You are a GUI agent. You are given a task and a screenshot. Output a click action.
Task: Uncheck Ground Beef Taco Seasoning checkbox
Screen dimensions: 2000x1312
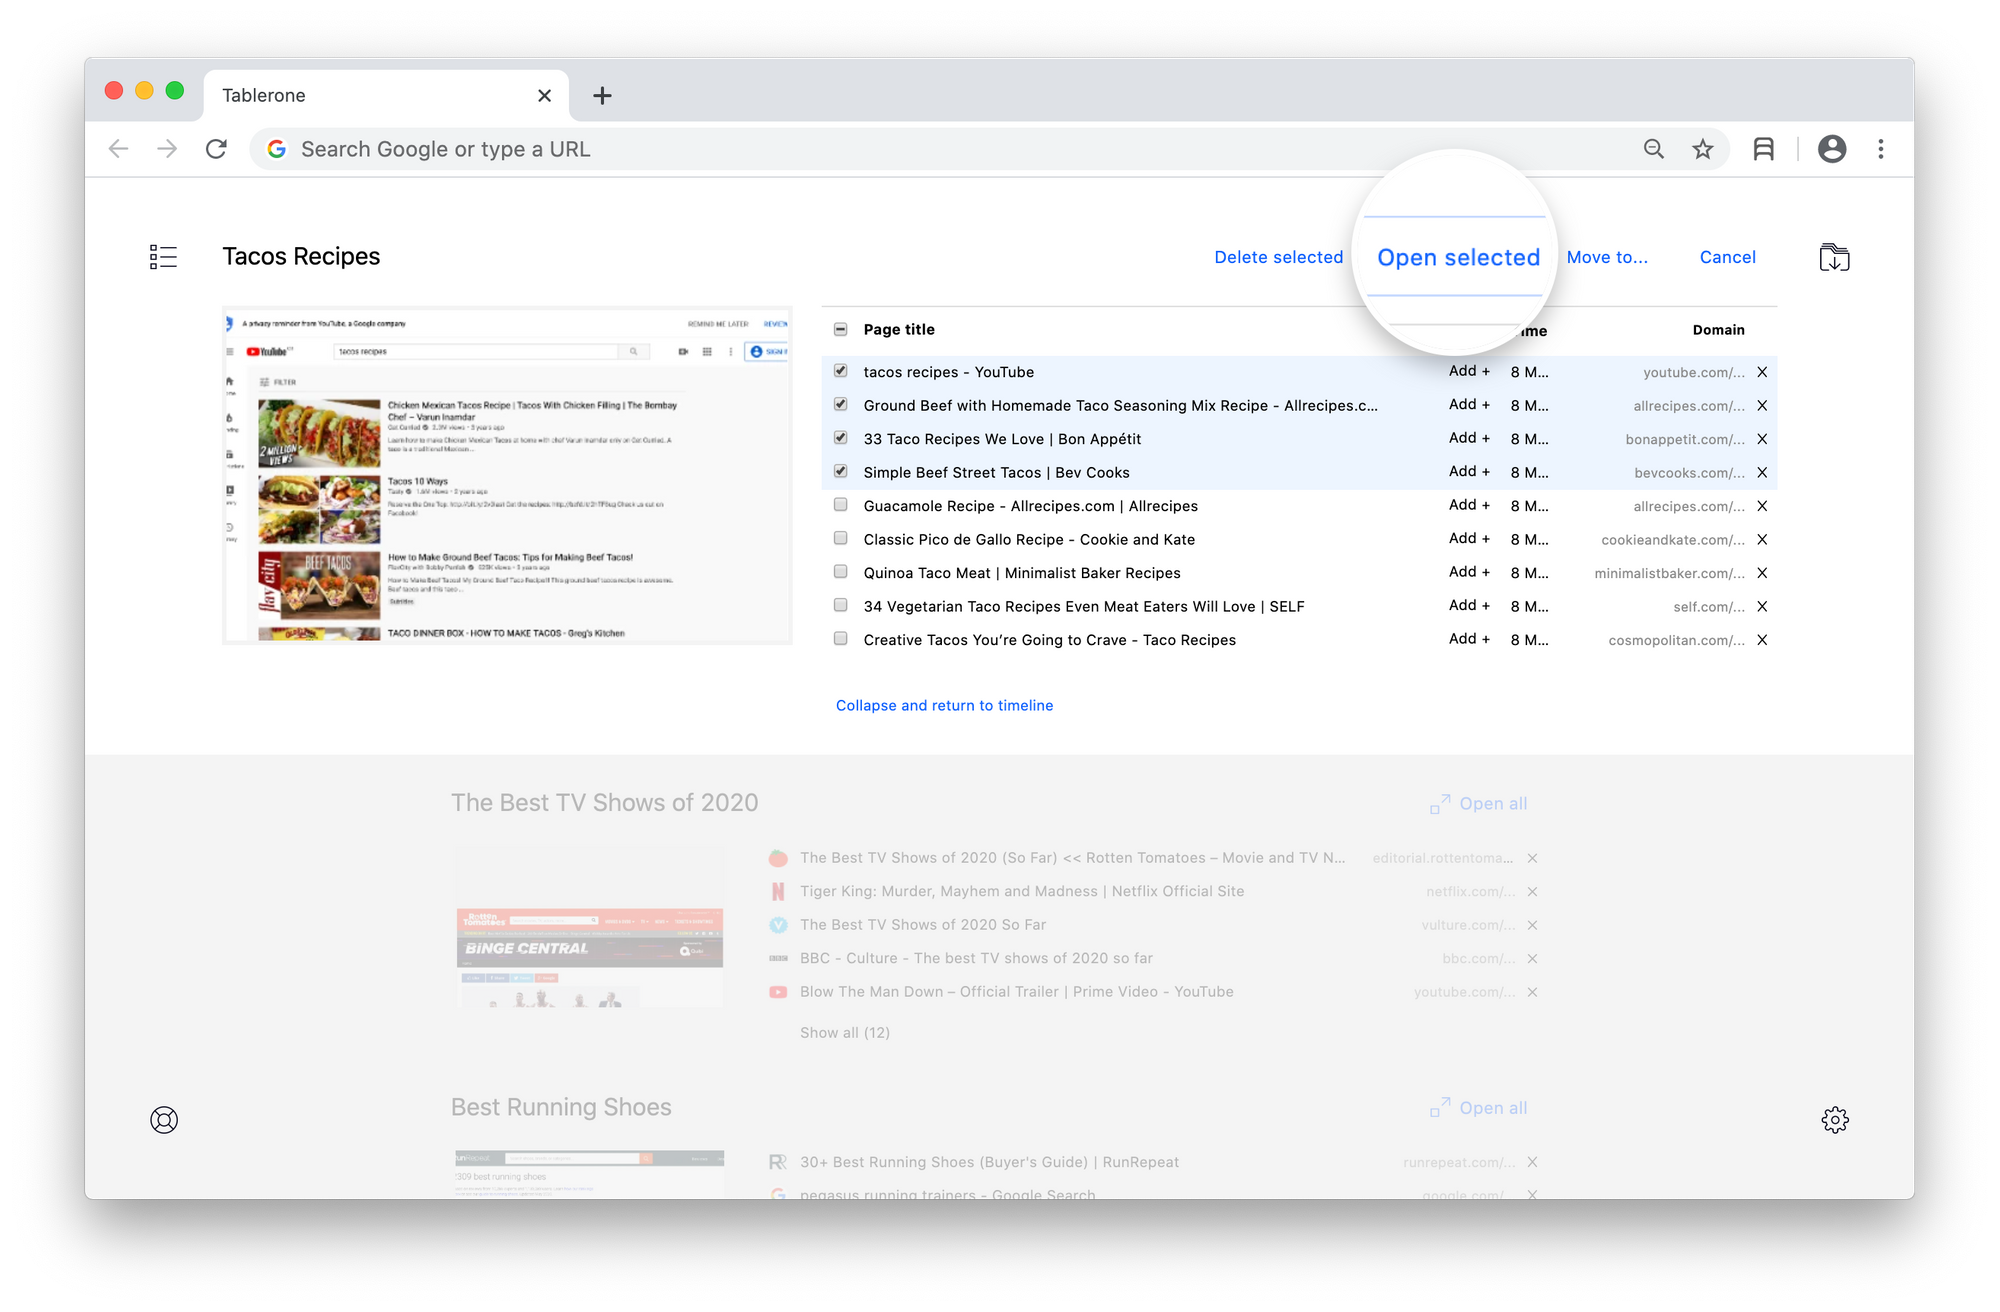tap(841, 405)
